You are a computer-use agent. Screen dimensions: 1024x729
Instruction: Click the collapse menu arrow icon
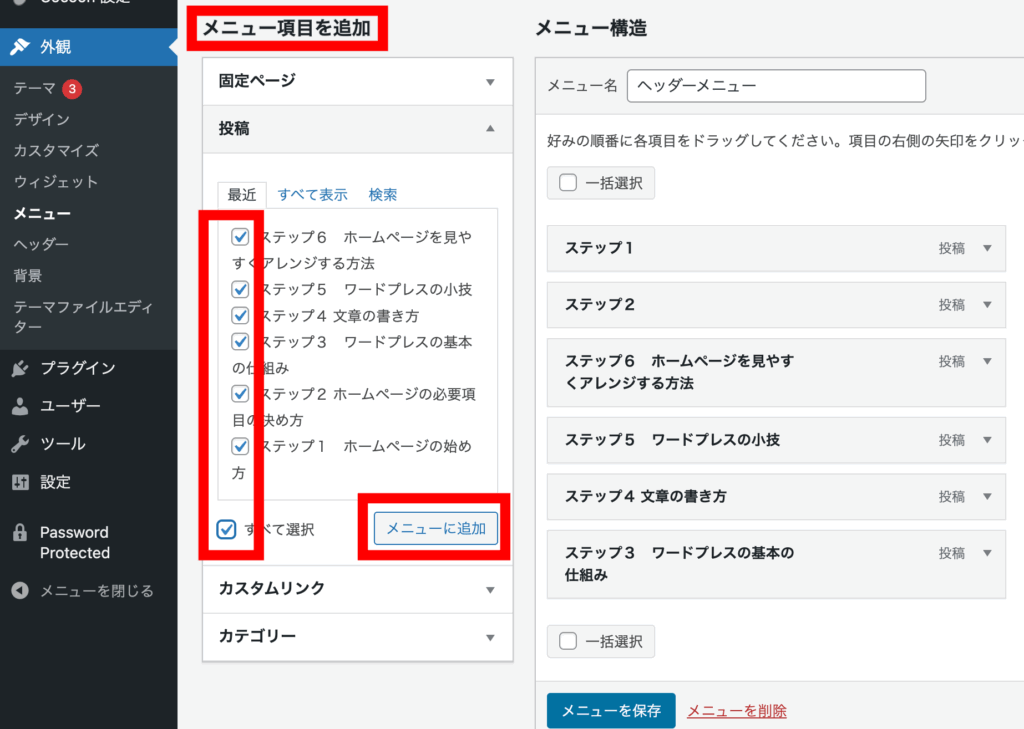click(x=20, y=591)
